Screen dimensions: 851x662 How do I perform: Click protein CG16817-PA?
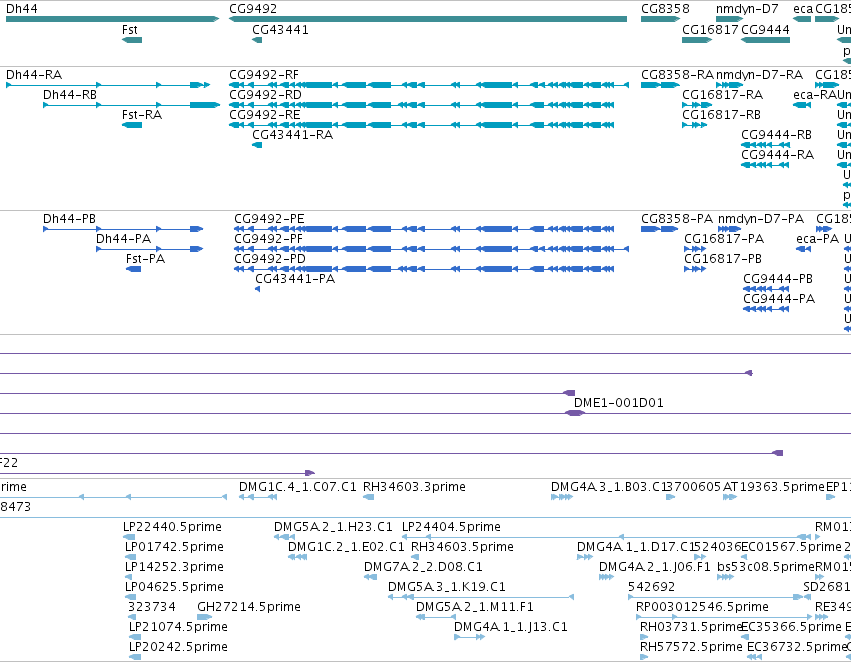coord(695,249)
